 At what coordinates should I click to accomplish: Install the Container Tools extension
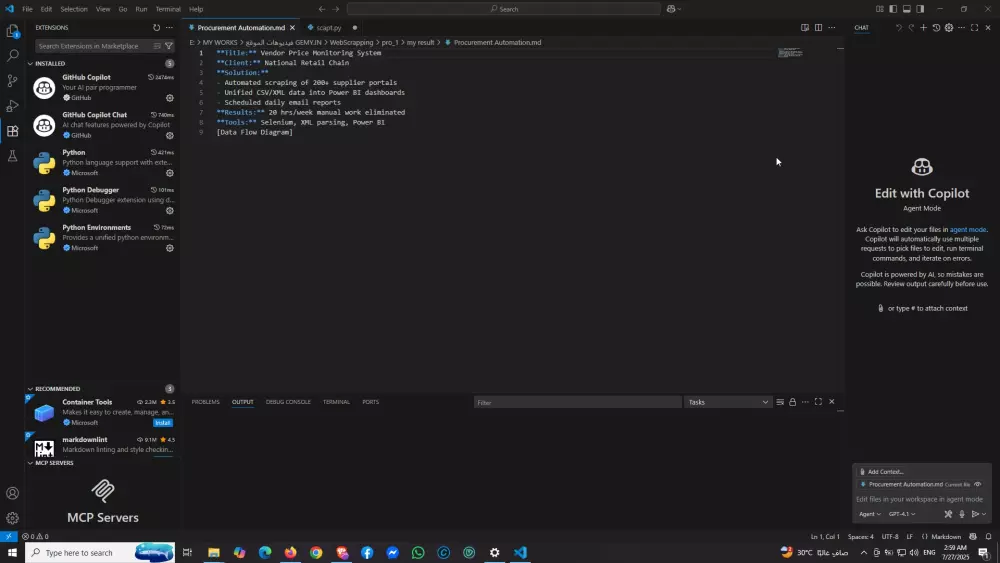point(163,423)
